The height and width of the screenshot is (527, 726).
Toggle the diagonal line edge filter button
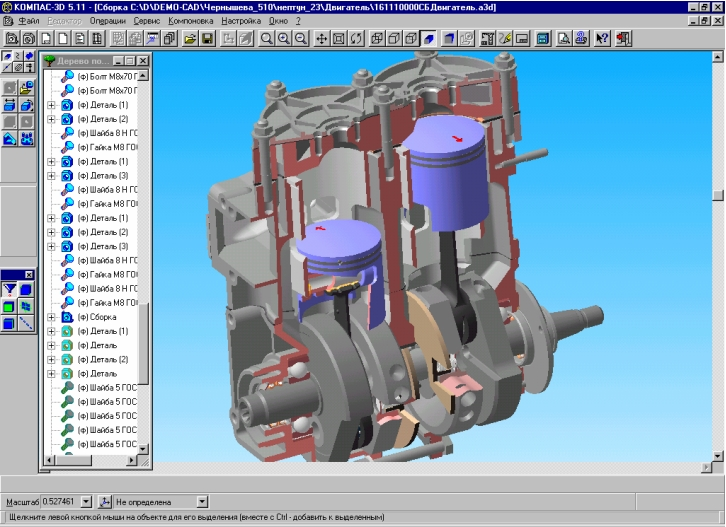pyautogui.click(x=26, y=323)
